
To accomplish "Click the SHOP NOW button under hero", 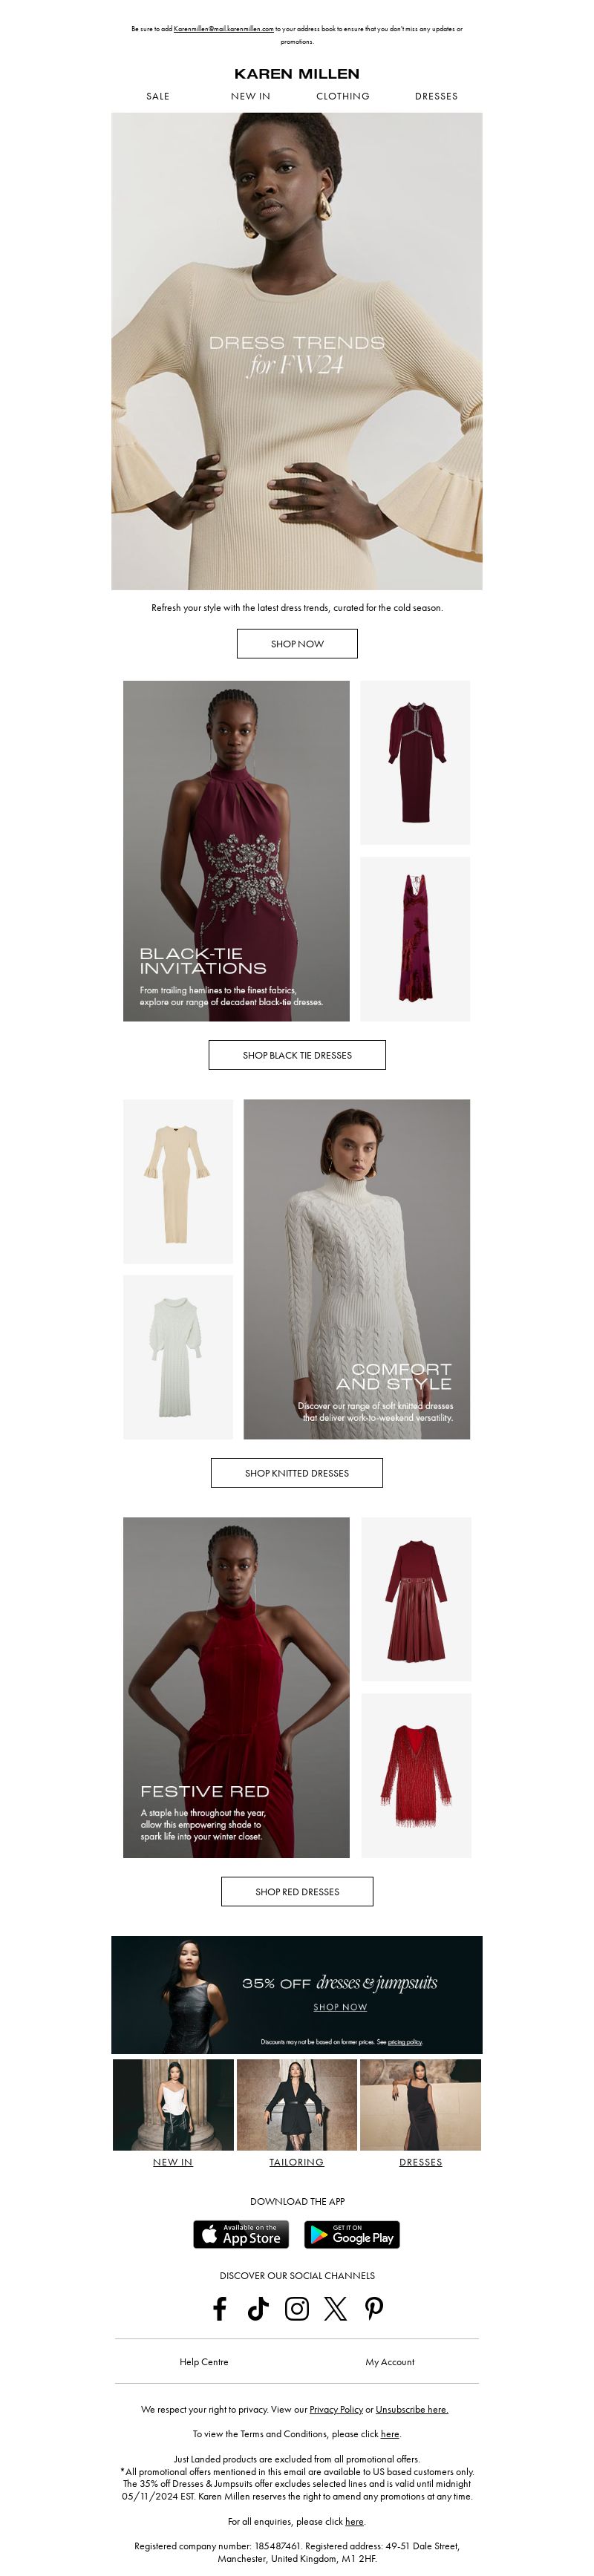I will [297, 643].
